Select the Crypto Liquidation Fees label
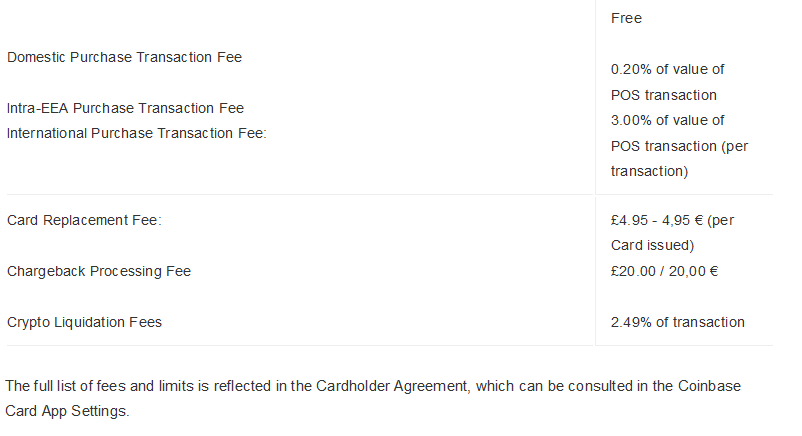Viewport: 802px width, 436px height. tap(84, 322)
